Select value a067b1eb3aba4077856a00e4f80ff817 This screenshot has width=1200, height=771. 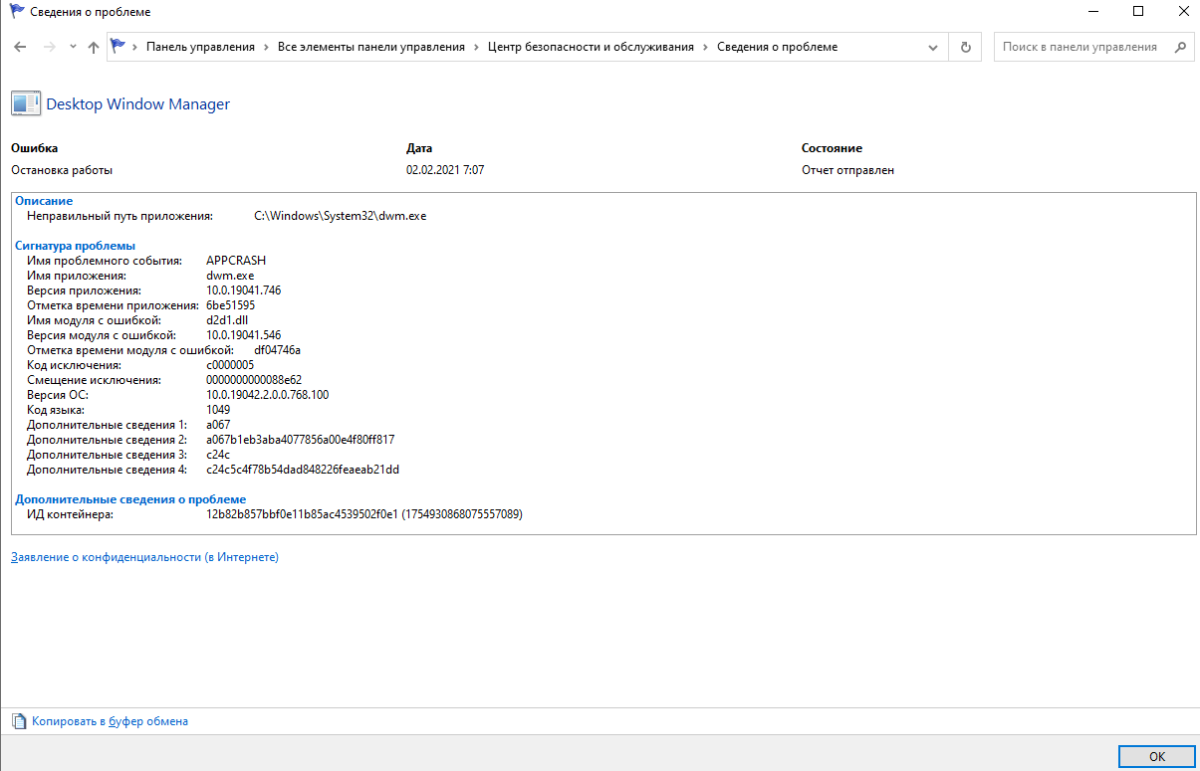[301, 440]
